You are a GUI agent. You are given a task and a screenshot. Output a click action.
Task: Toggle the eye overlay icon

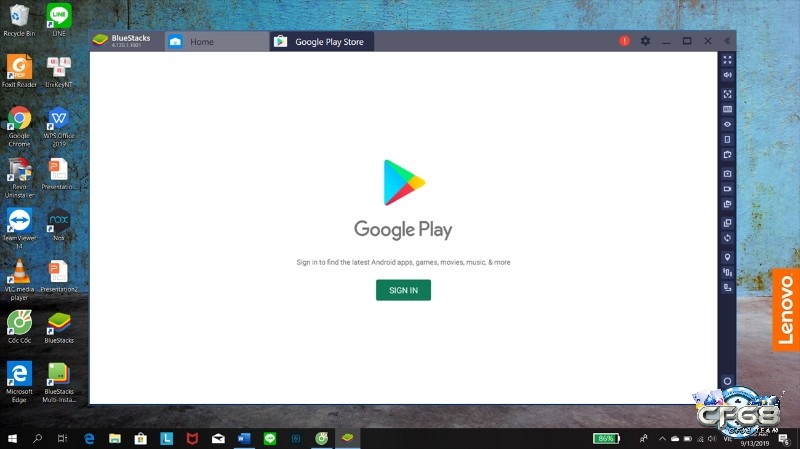click(727, 124)
